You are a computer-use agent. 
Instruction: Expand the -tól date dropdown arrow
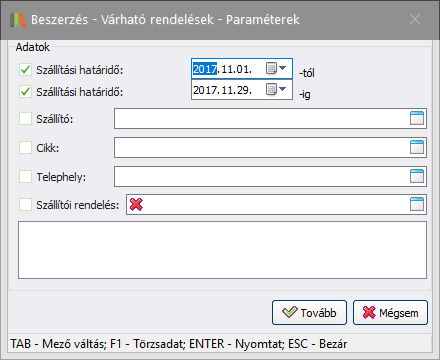tap(283, 68)
